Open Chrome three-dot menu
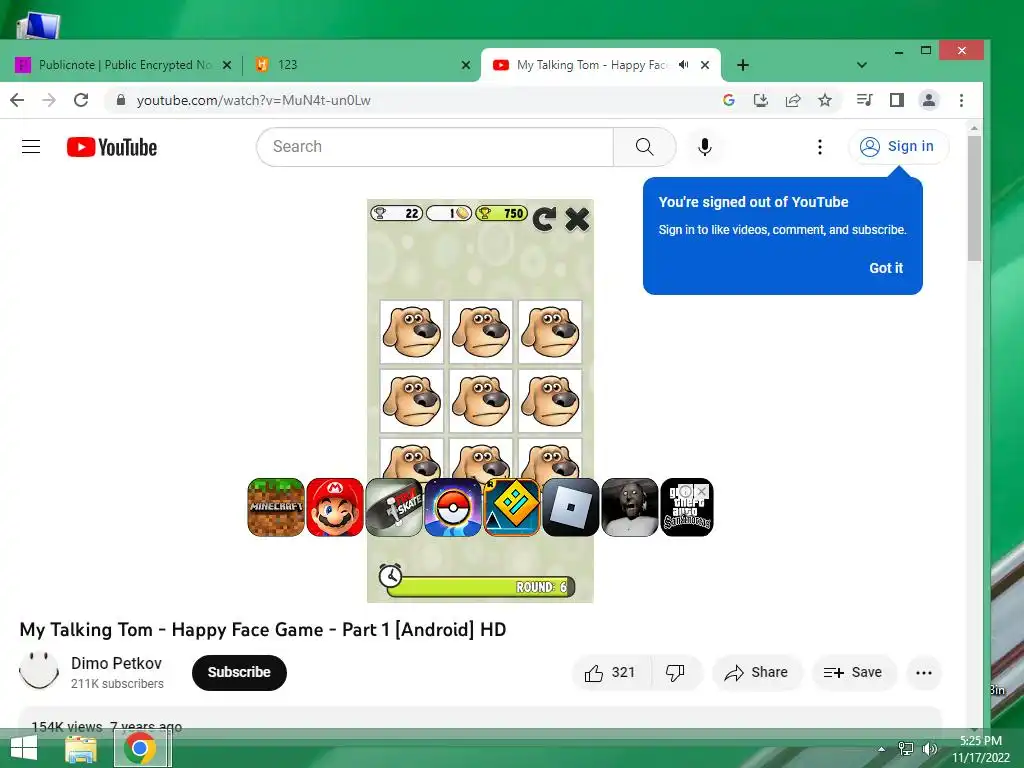 point(961,100)
